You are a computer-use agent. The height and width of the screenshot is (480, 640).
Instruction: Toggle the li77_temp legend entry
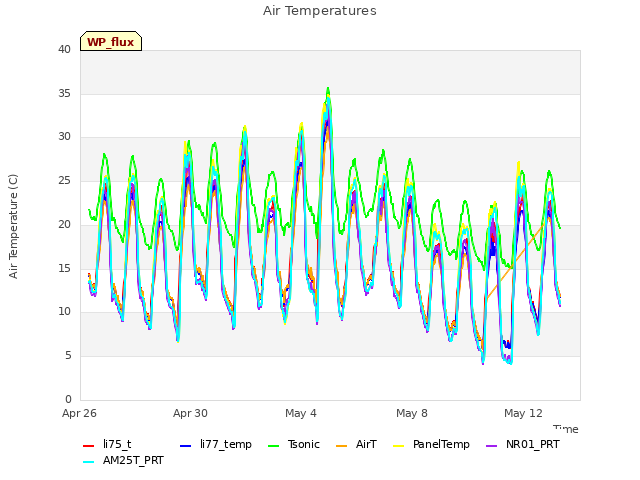tap(216, 444)
